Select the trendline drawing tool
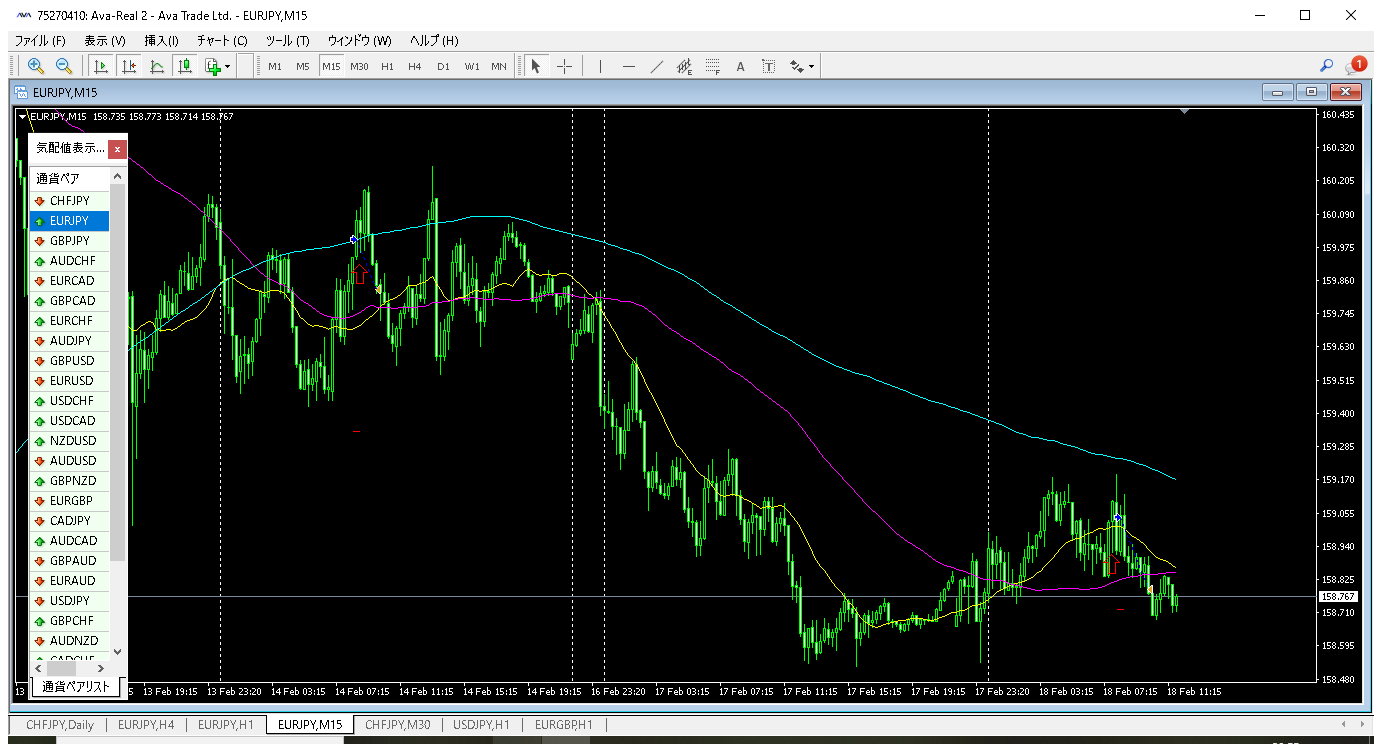This screenshot has height=744, width=1382. tap(656, 66)
